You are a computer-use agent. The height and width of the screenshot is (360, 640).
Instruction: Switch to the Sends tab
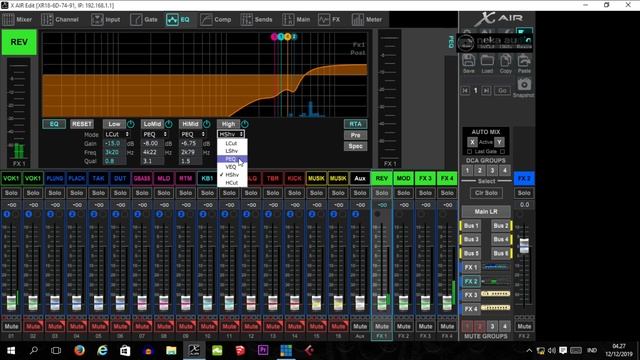coord(257,20)
